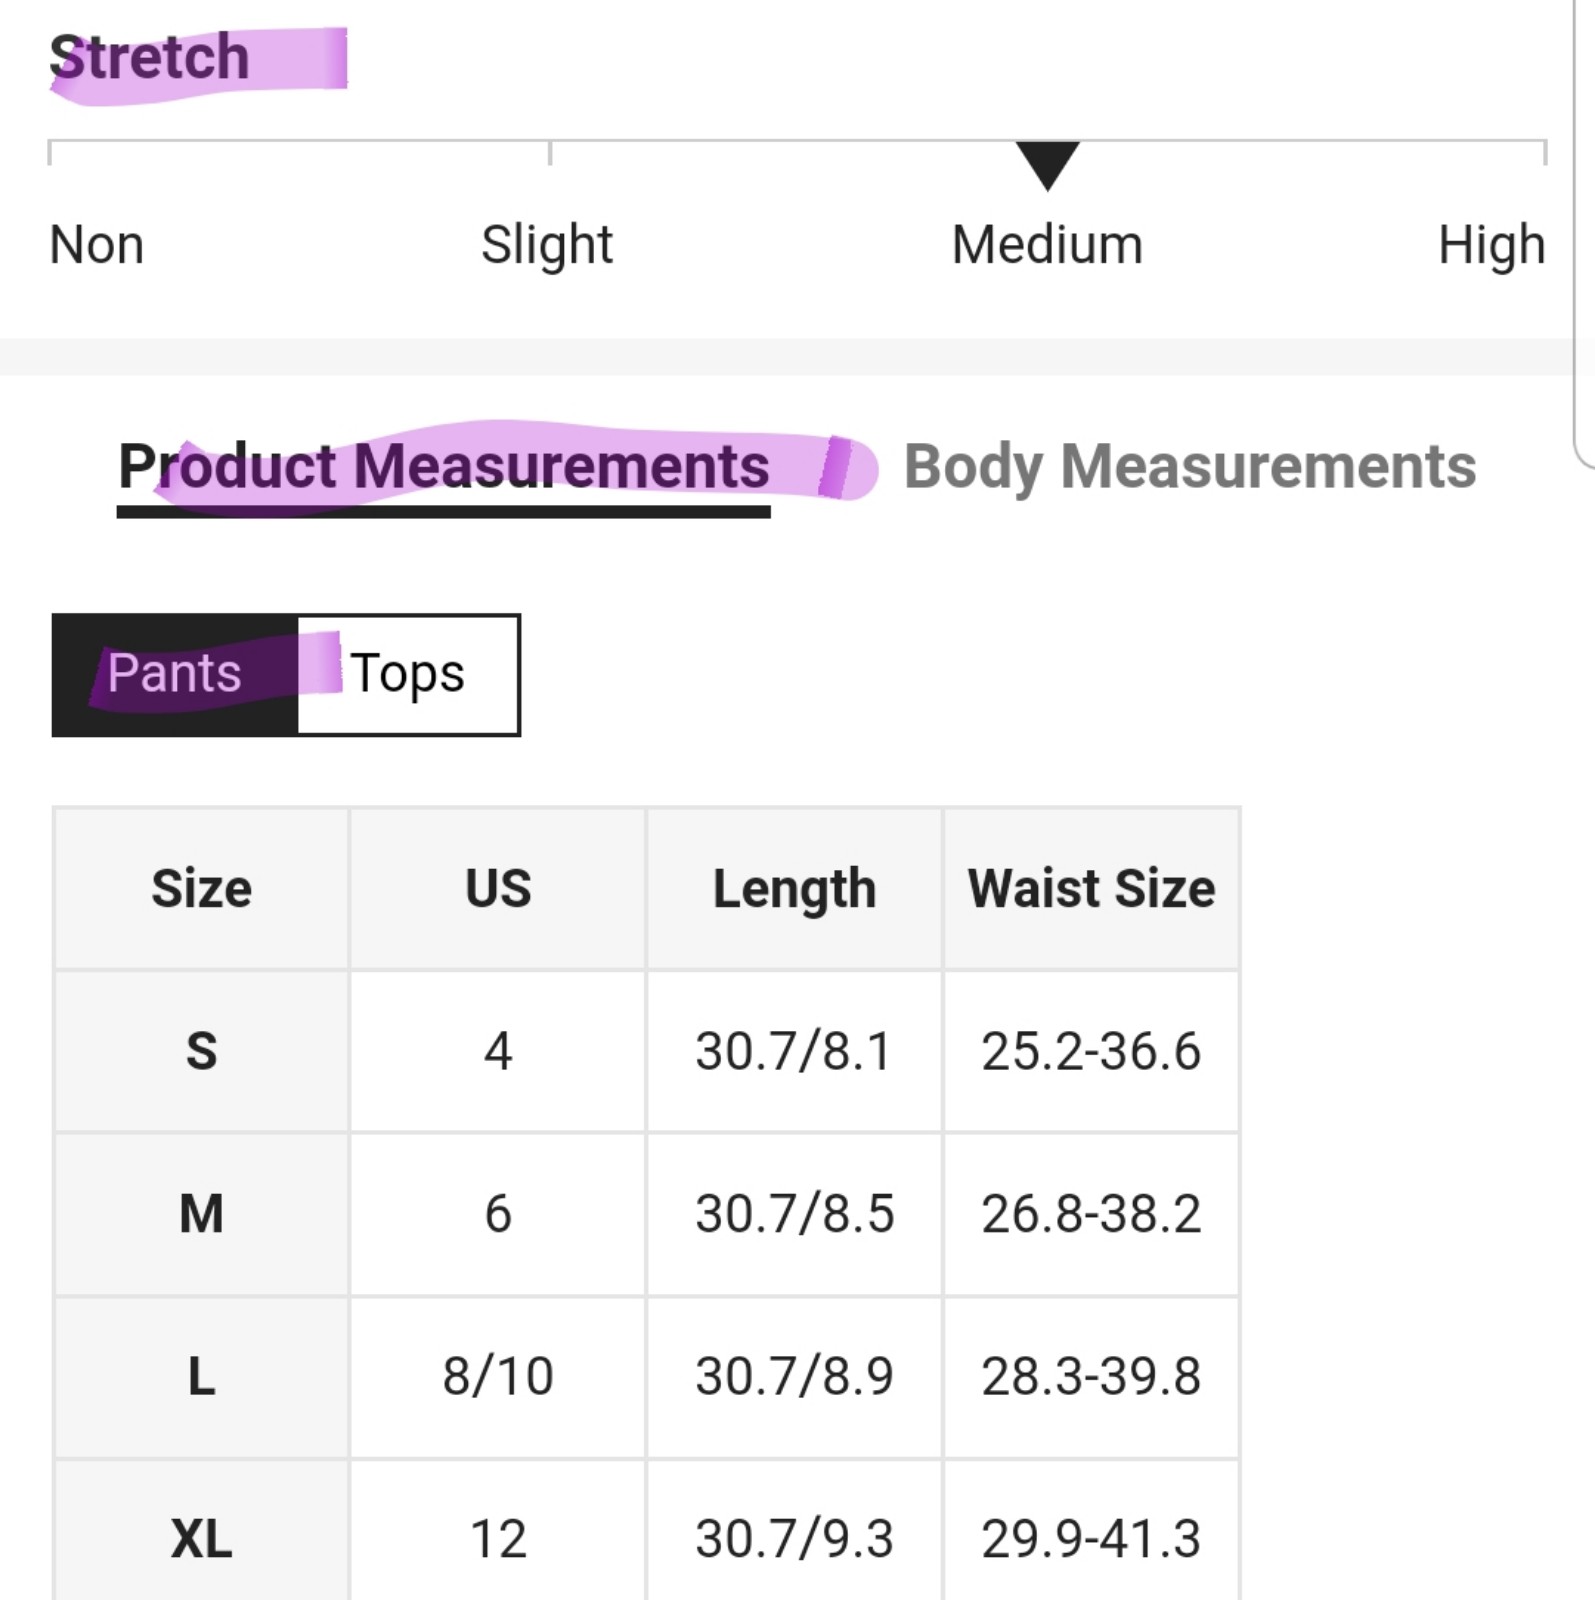Viewport: 1595px width, 1600px height.
Task: Click the Stretch section heading
Action: 149,57
